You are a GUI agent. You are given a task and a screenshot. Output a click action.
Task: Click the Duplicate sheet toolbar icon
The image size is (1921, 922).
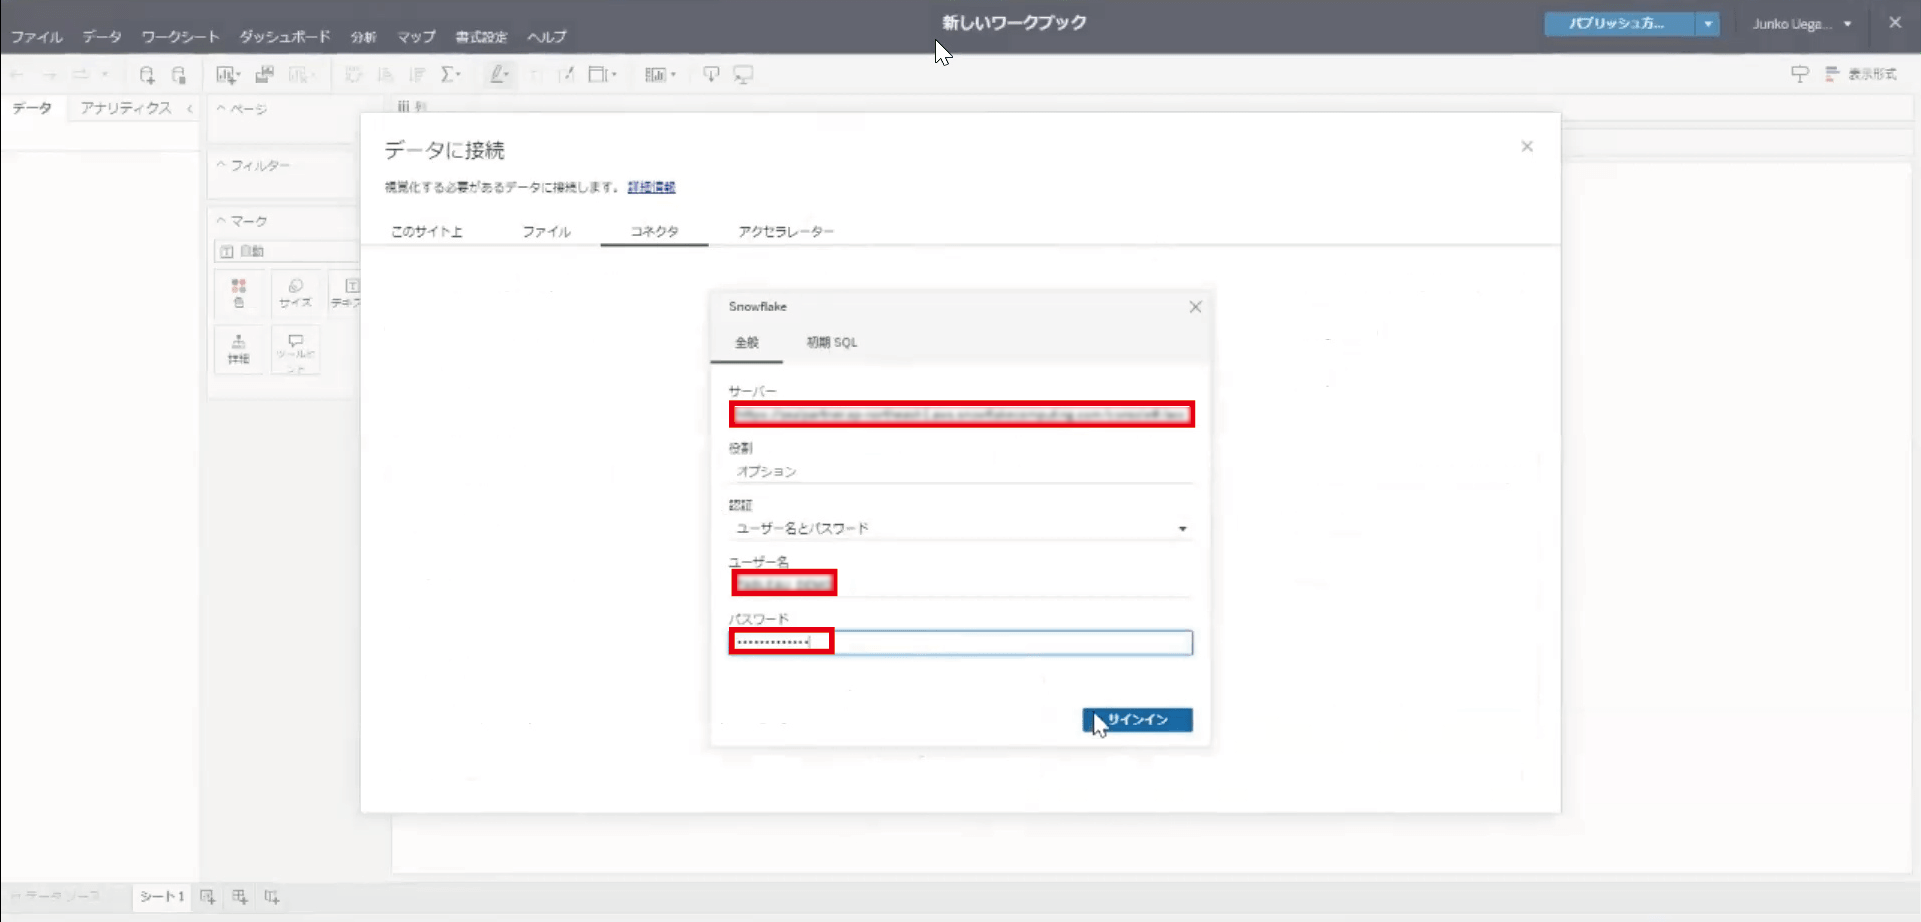click(x=265, y=75)
